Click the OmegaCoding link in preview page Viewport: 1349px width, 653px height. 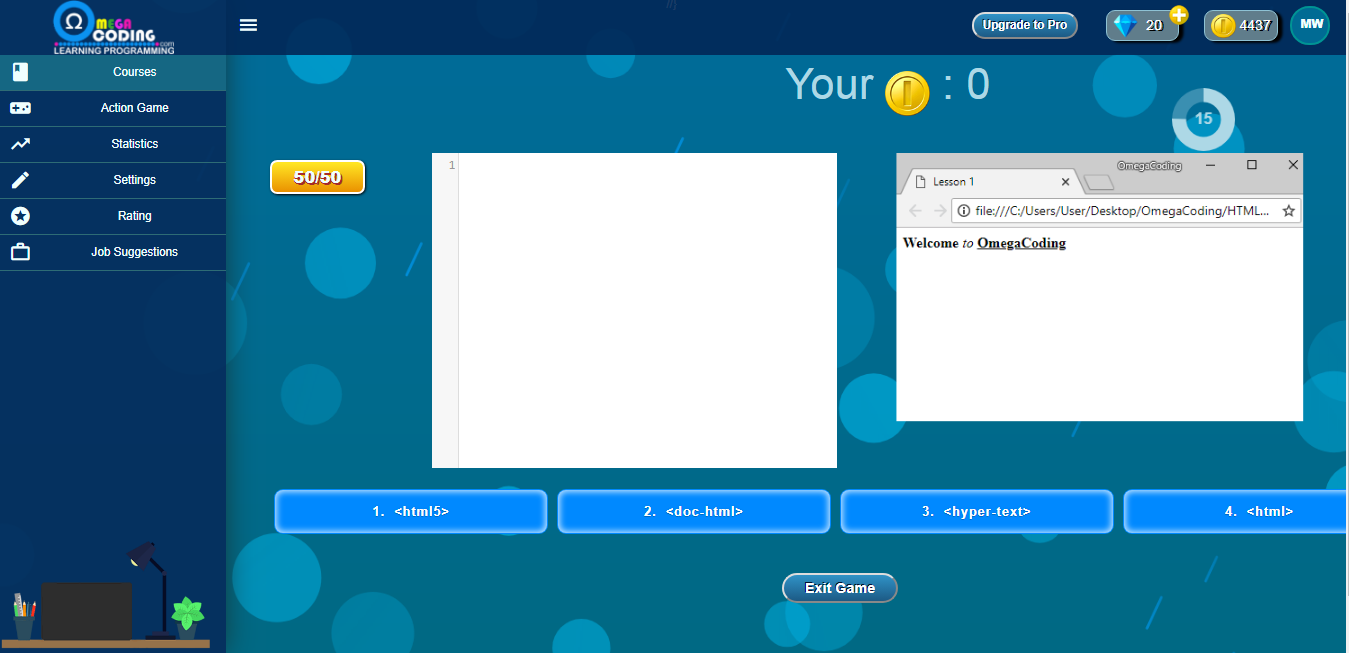point(1021,243)
